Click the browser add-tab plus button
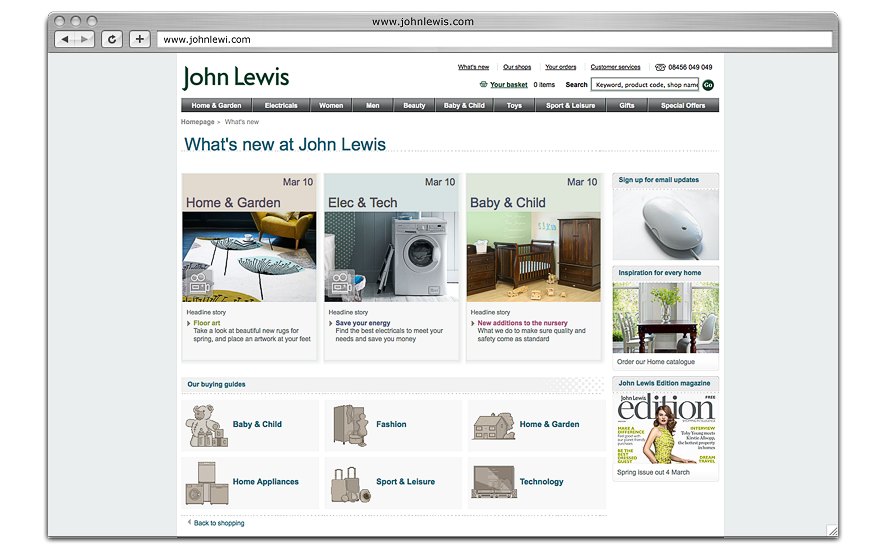Viewport: 887px width, 548px height. point(139,39)
